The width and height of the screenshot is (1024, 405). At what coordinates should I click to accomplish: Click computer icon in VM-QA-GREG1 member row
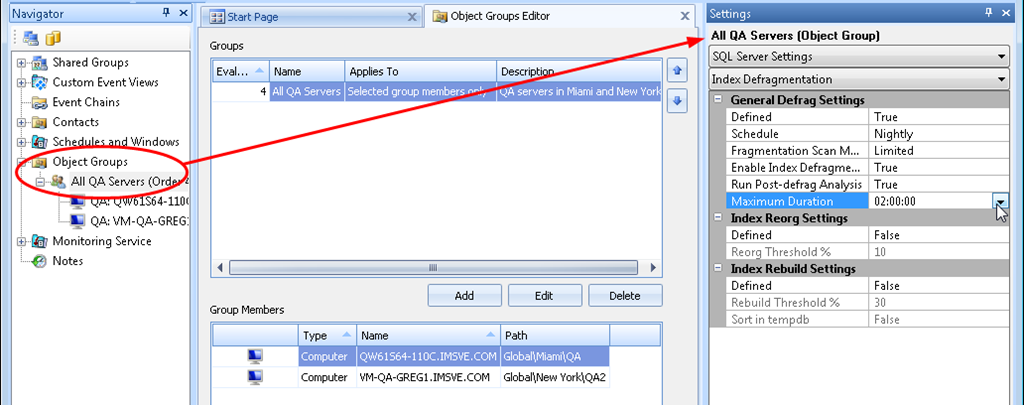pyautogui.click(x=255, y=377)
